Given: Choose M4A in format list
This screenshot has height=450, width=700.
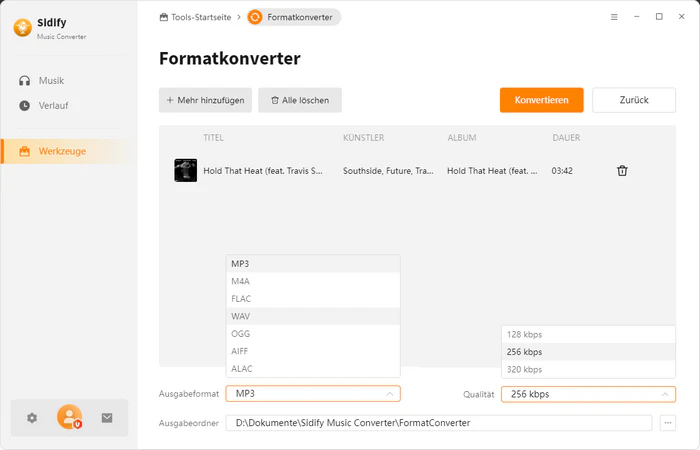Looking at the screenshot, I should [x=313, y=281].
